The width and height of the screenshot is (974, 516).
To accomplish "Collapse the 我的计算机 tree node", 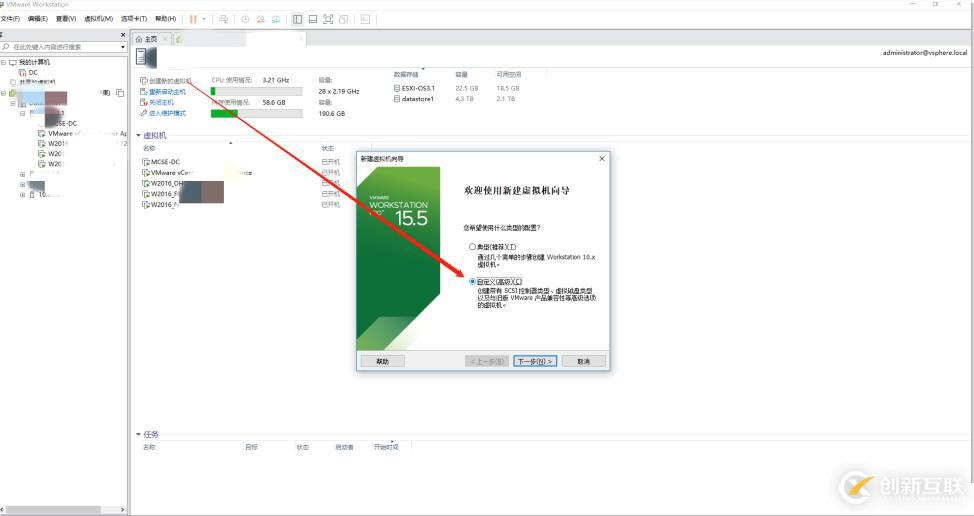I will pyautogui.click(x=4, y=62).
